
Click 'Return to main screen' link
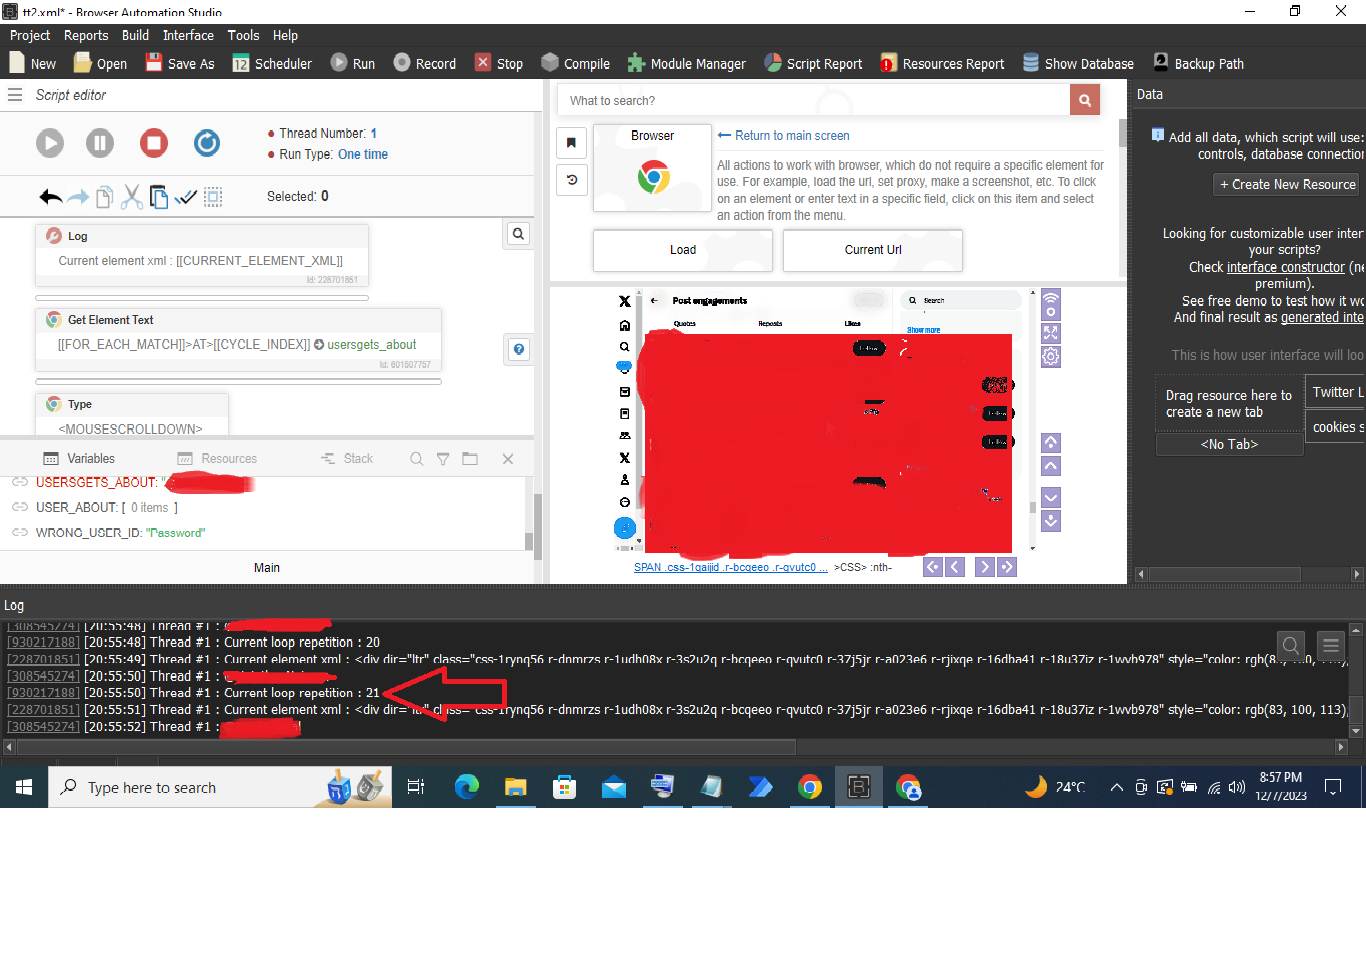(791, 136)
